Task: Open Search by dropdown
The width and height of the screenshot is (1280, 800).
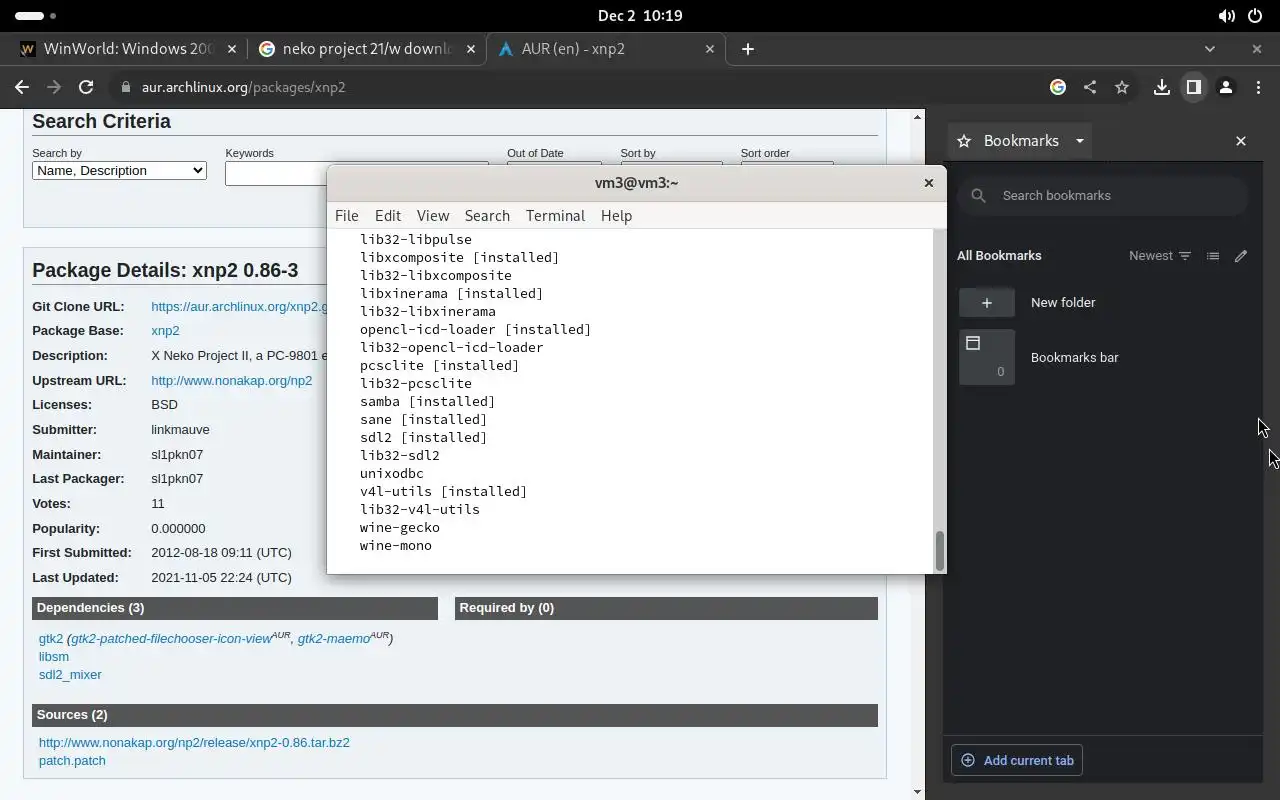Action: [119, 171]
